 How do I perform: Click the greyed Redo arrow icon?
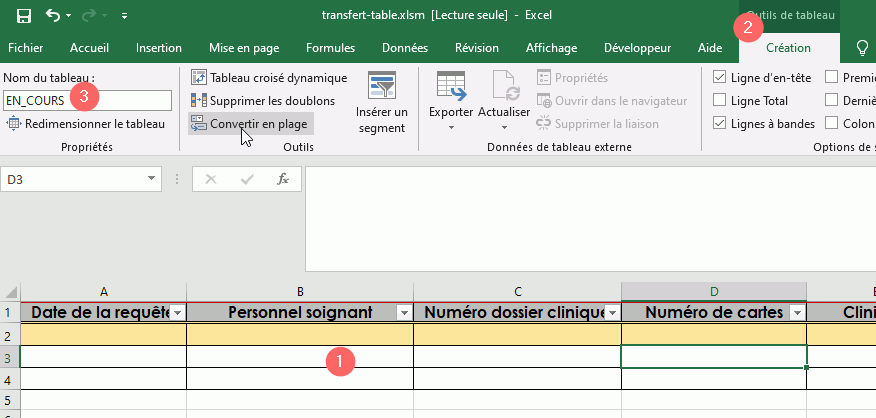click(89, 15)
